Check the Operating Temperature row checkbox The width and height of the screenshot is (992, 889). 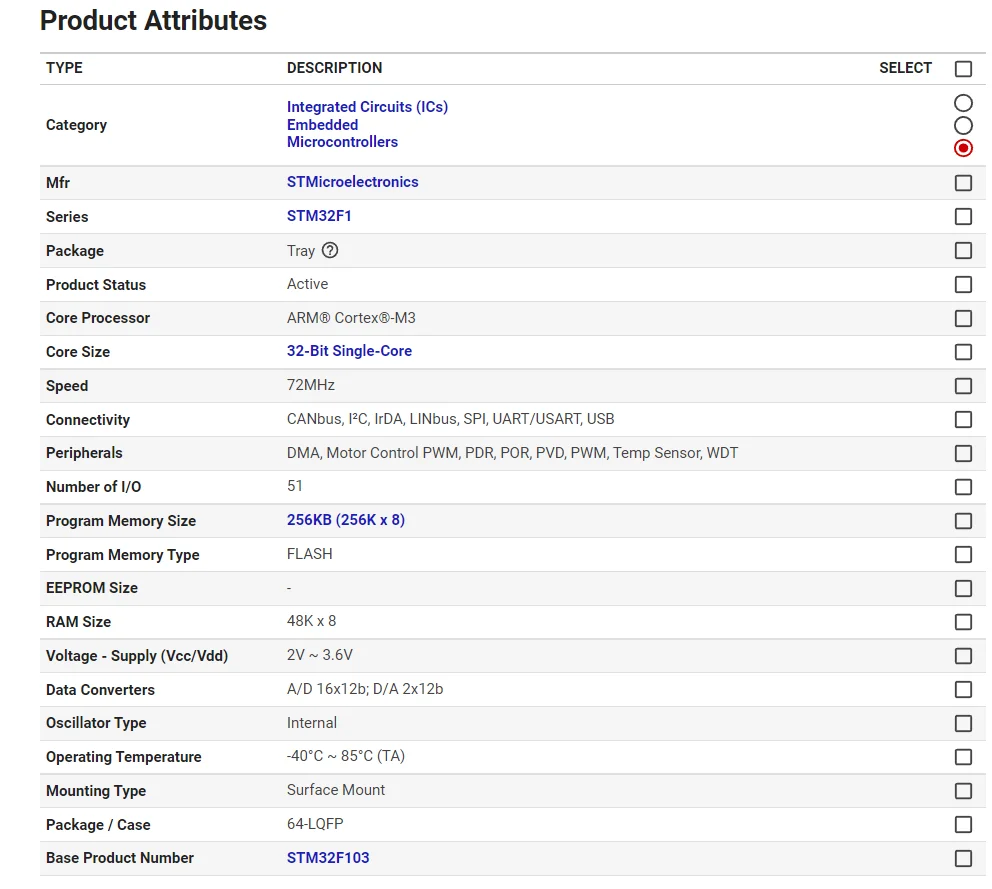click(x=963, y=757)
